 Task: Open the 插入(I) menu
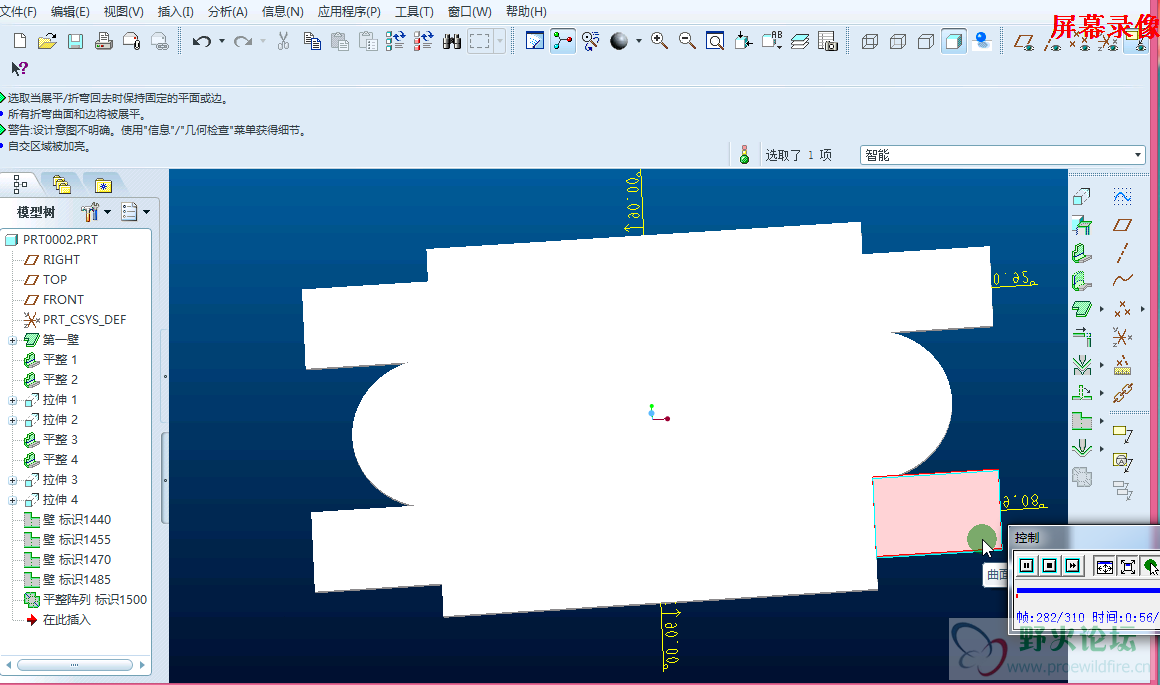pos(175,12)
